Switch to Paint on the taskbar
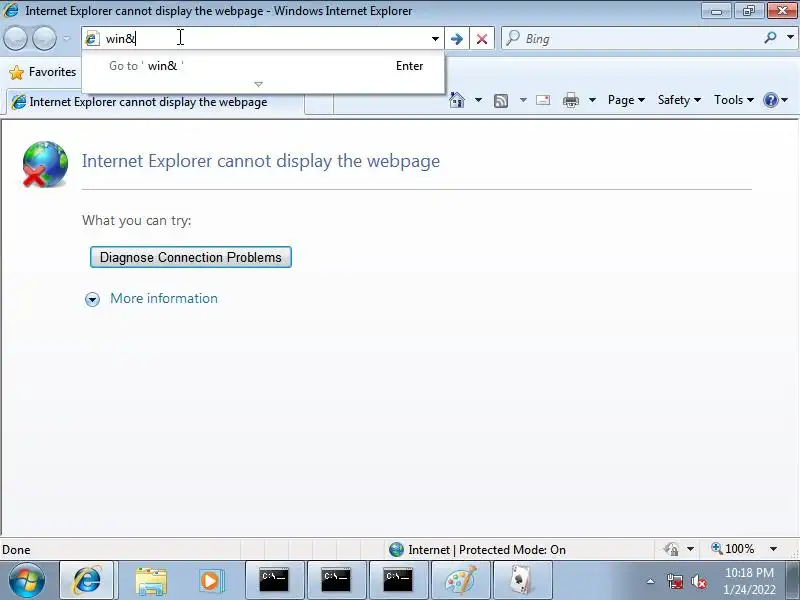 point(461,580)
